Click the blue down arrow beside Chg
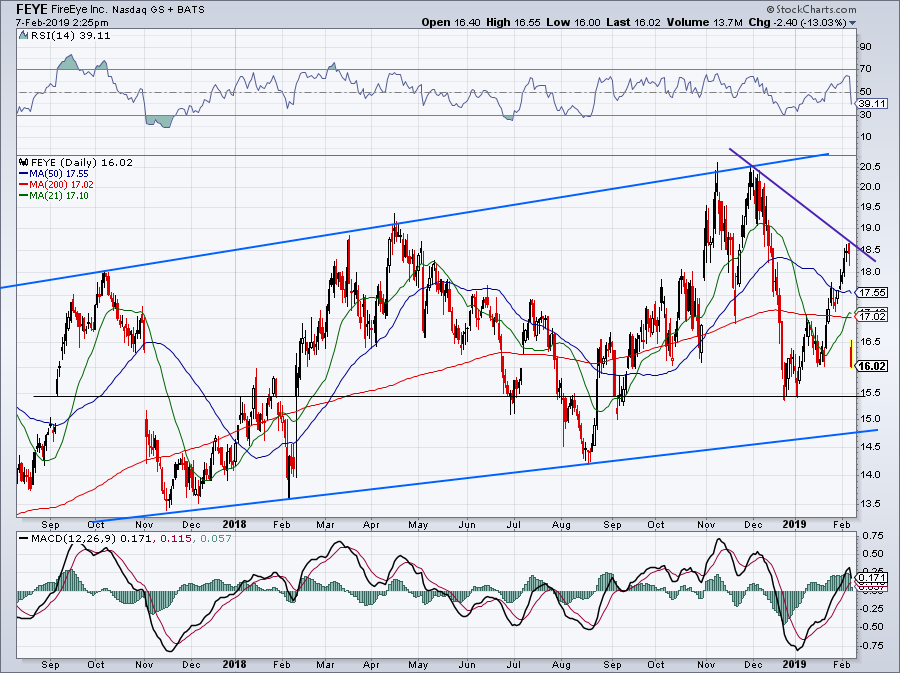 coord(852,23)
